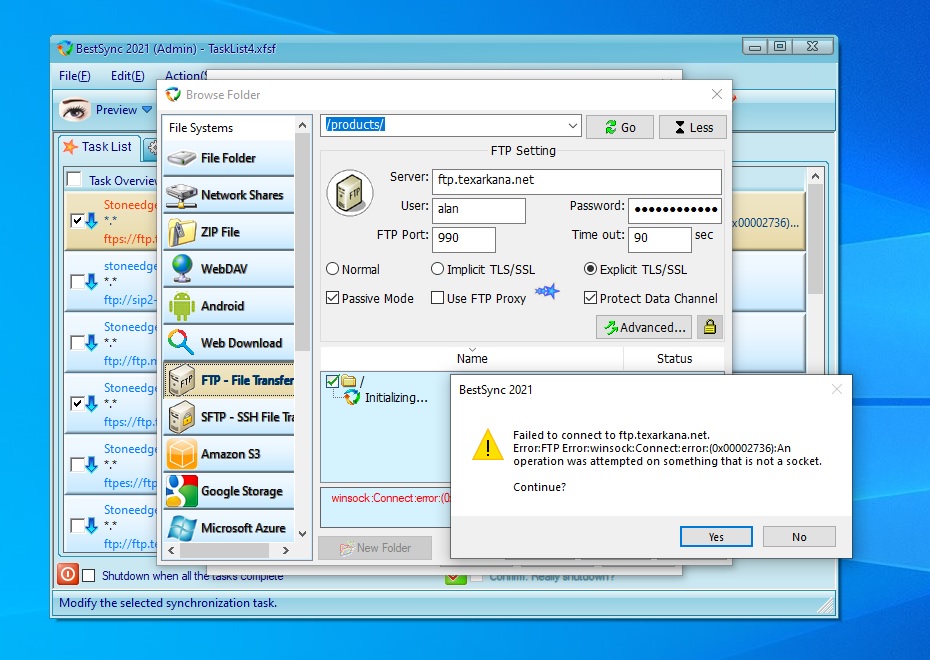This screenshot has width=930, height=660.
Task: Click the FTP server icon beside Server field
Action: (x=349, y=193)
